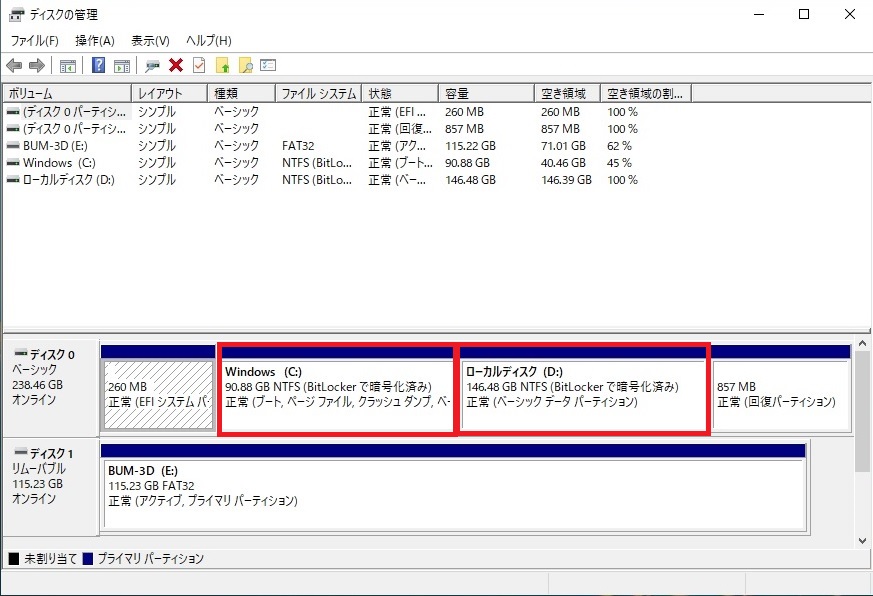Viewport: 873px width, 596px height.
Task: Toggle the console tree pane icon
Action: pos(68,66)
